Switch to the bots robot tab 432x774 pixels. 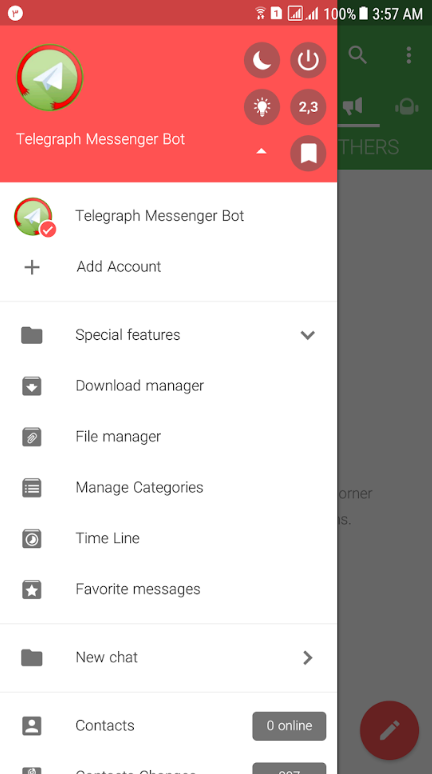click(407, 107)
